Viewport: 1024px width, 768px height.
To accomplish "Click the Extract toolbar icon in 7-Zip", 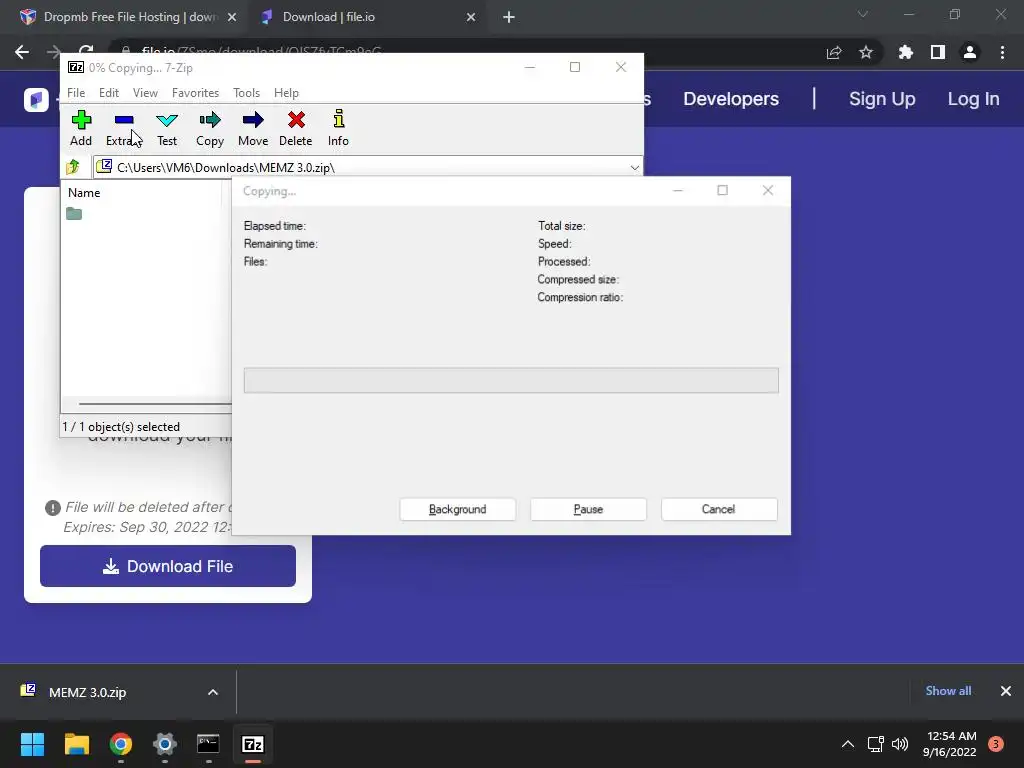I will point(123,128).
